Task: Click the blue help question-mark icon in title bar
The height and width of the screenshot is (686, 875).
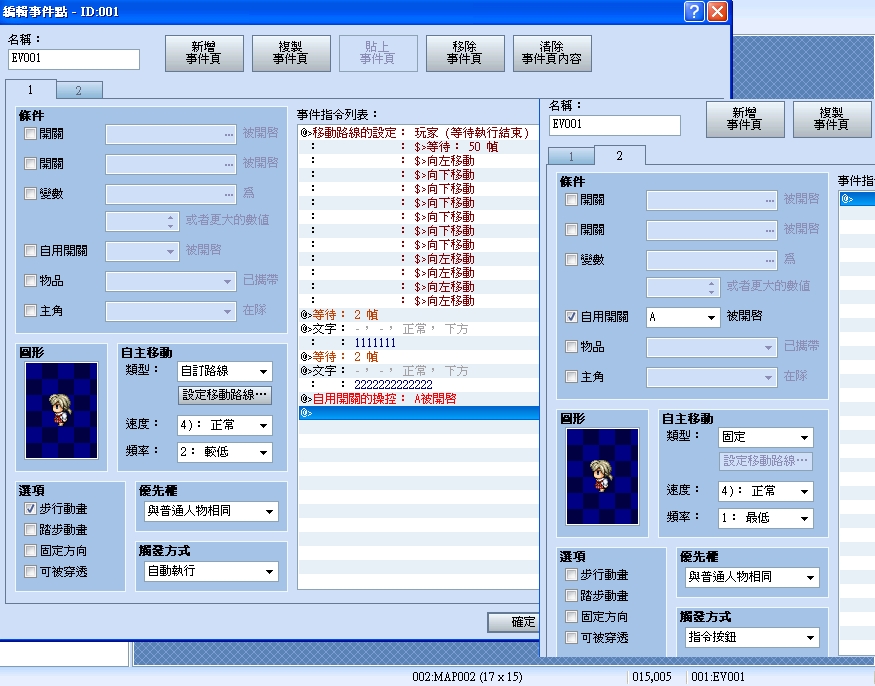Action: coord(694,11)
